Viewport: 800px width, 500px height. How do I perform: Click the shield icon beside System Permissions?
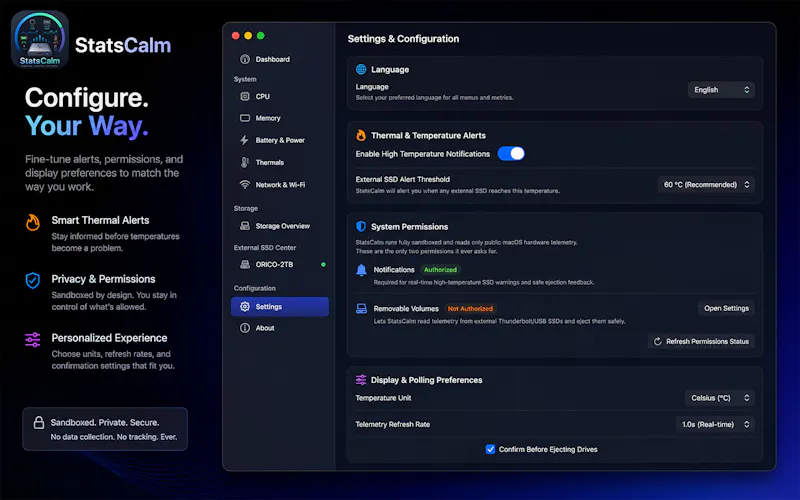click(361, 226)
